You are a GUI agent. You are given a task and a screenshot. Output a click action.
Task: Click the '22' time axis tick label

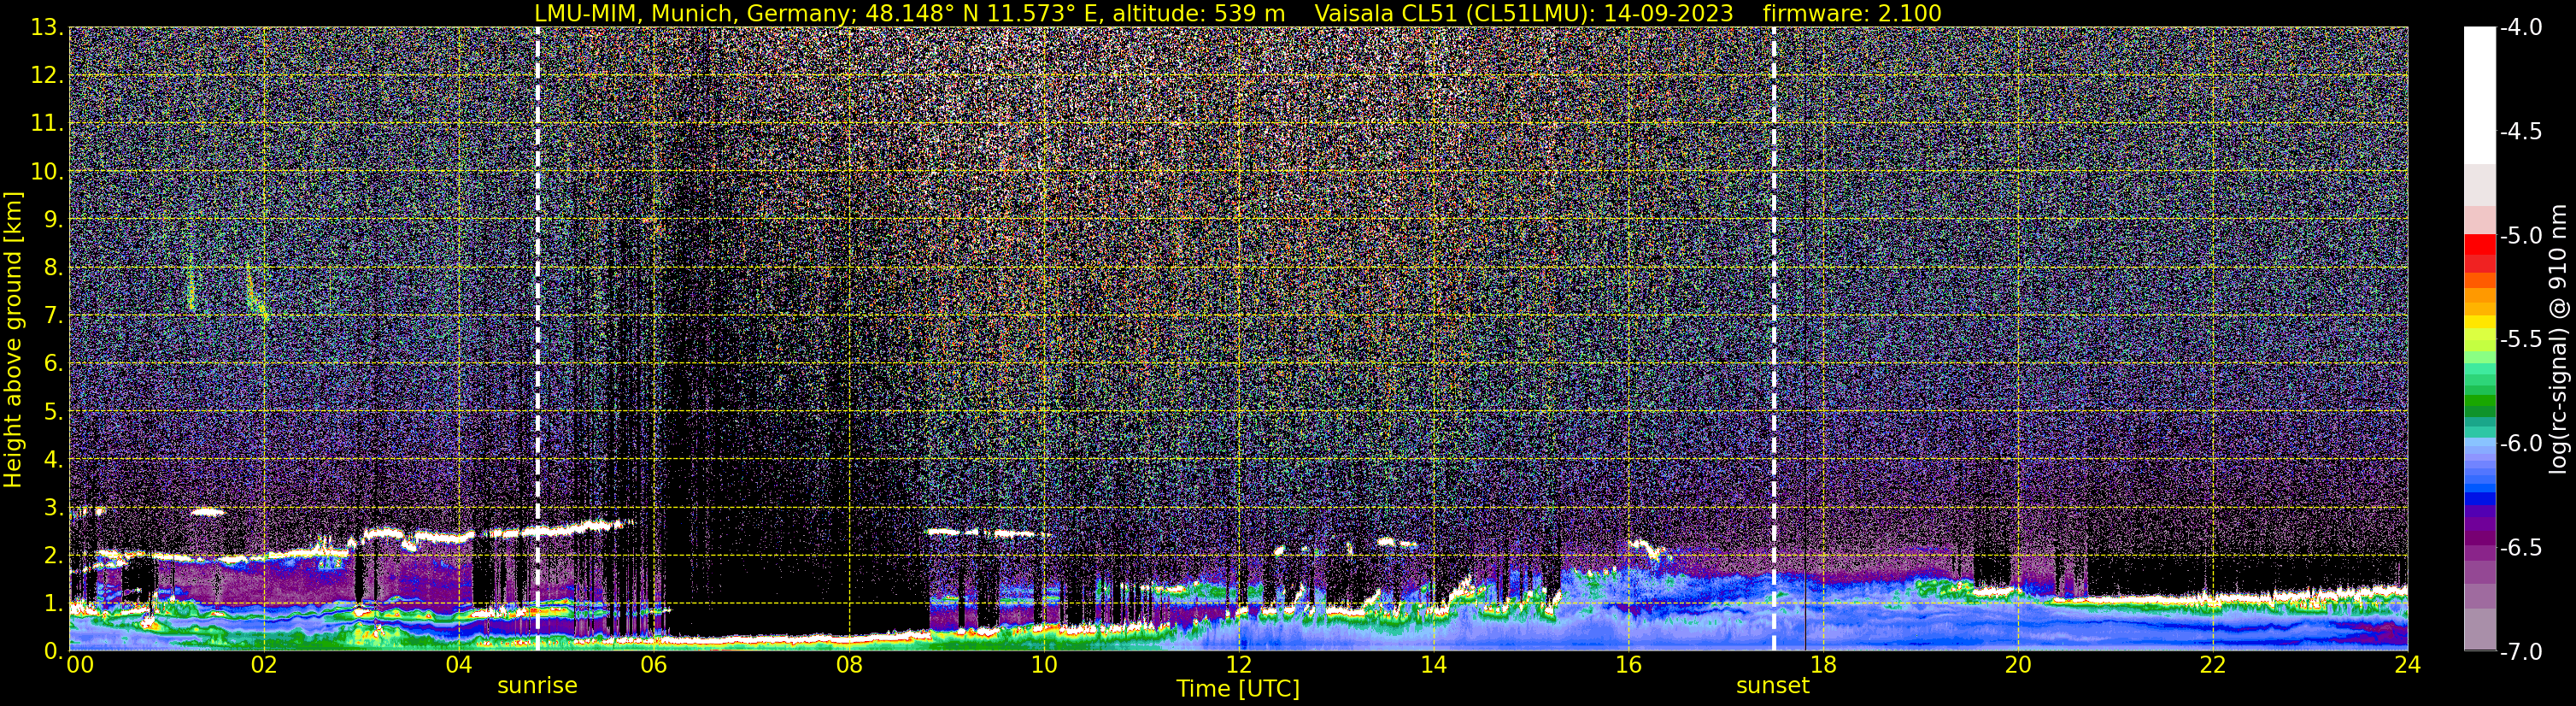[2213, 665]
